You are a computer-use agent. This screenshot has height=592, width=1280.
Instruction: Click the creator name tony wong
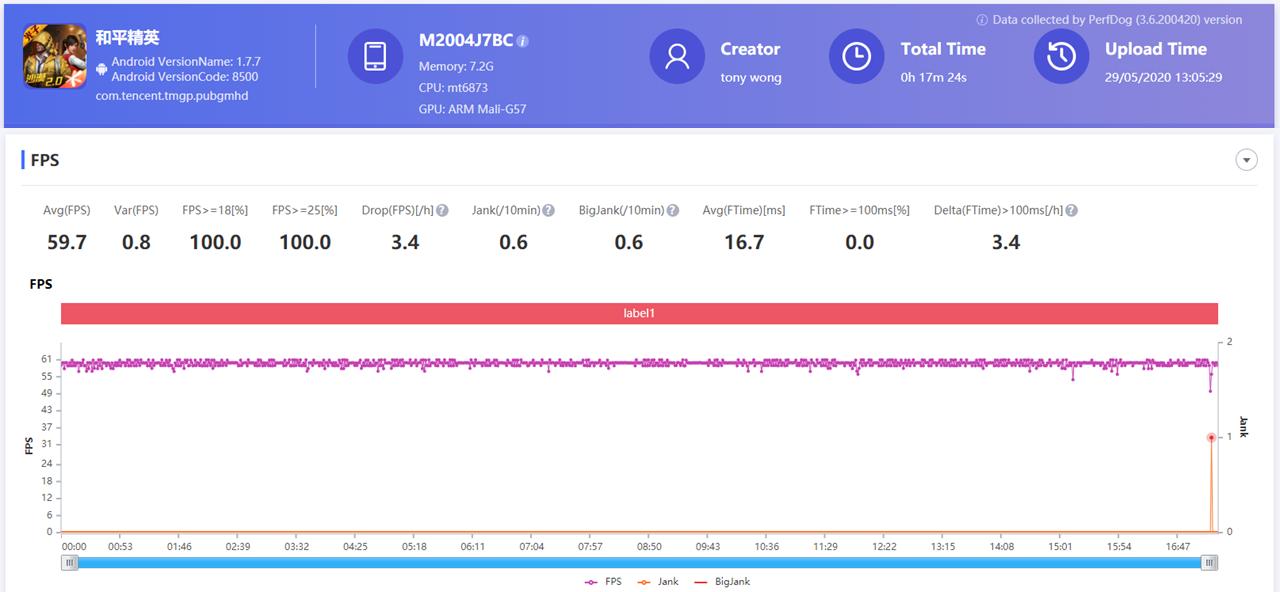[x=751, y=77]
